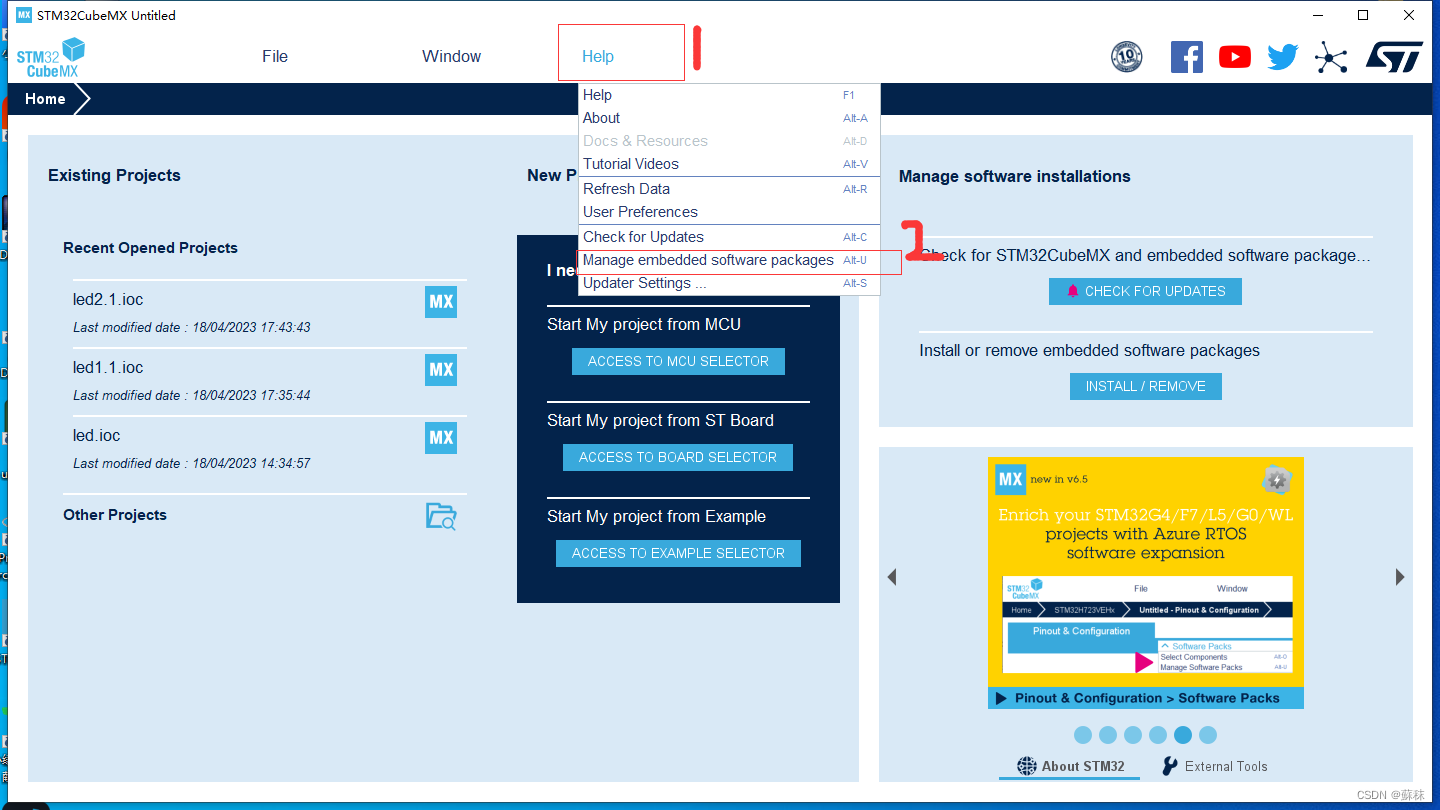
Task: Go to Home breadcrumb
Action: coord(45,99)
